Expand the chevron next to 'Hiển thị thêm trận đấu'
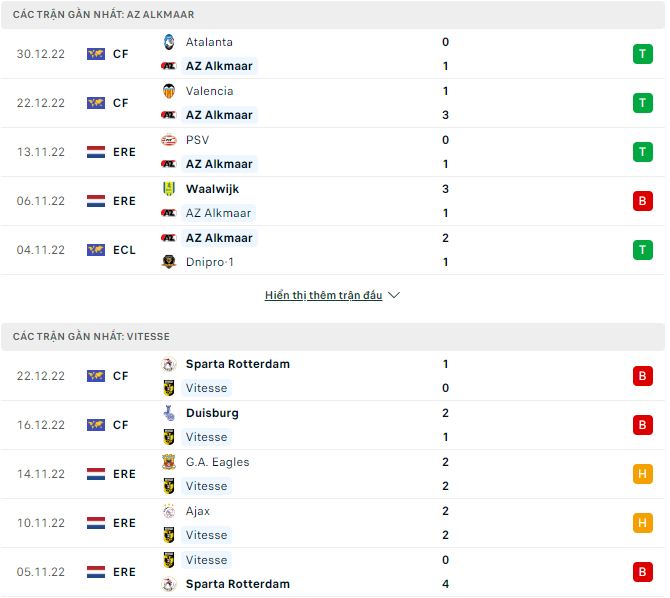Image resolution: width=670 pixels, height=598 pixels. click(394, 296)
